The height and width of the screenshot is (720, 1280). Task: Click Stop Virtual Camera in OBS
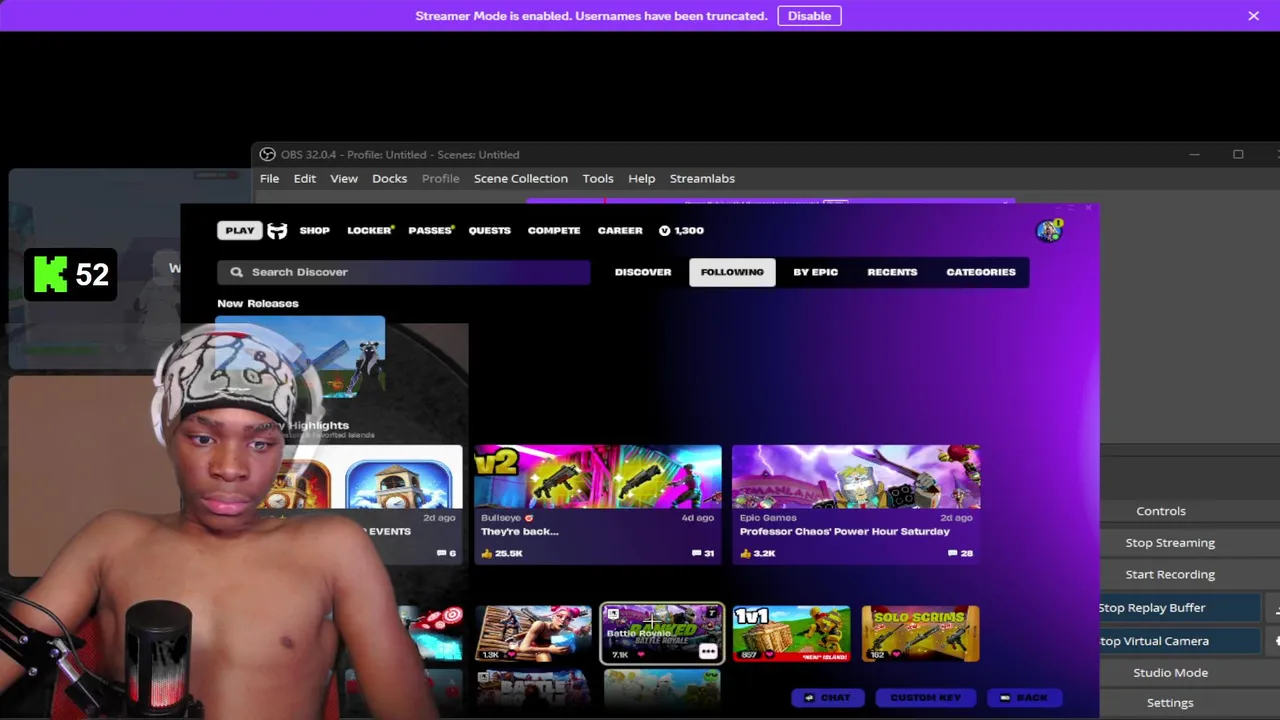1178,641
